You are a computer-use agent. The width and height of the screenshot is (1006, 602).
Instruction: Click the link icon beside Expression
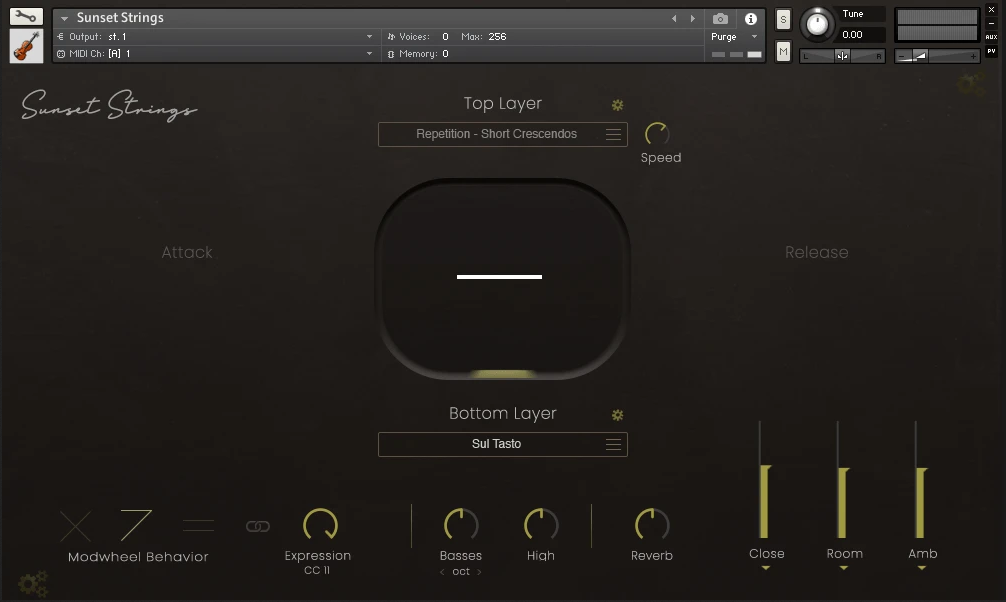(256, 526)
